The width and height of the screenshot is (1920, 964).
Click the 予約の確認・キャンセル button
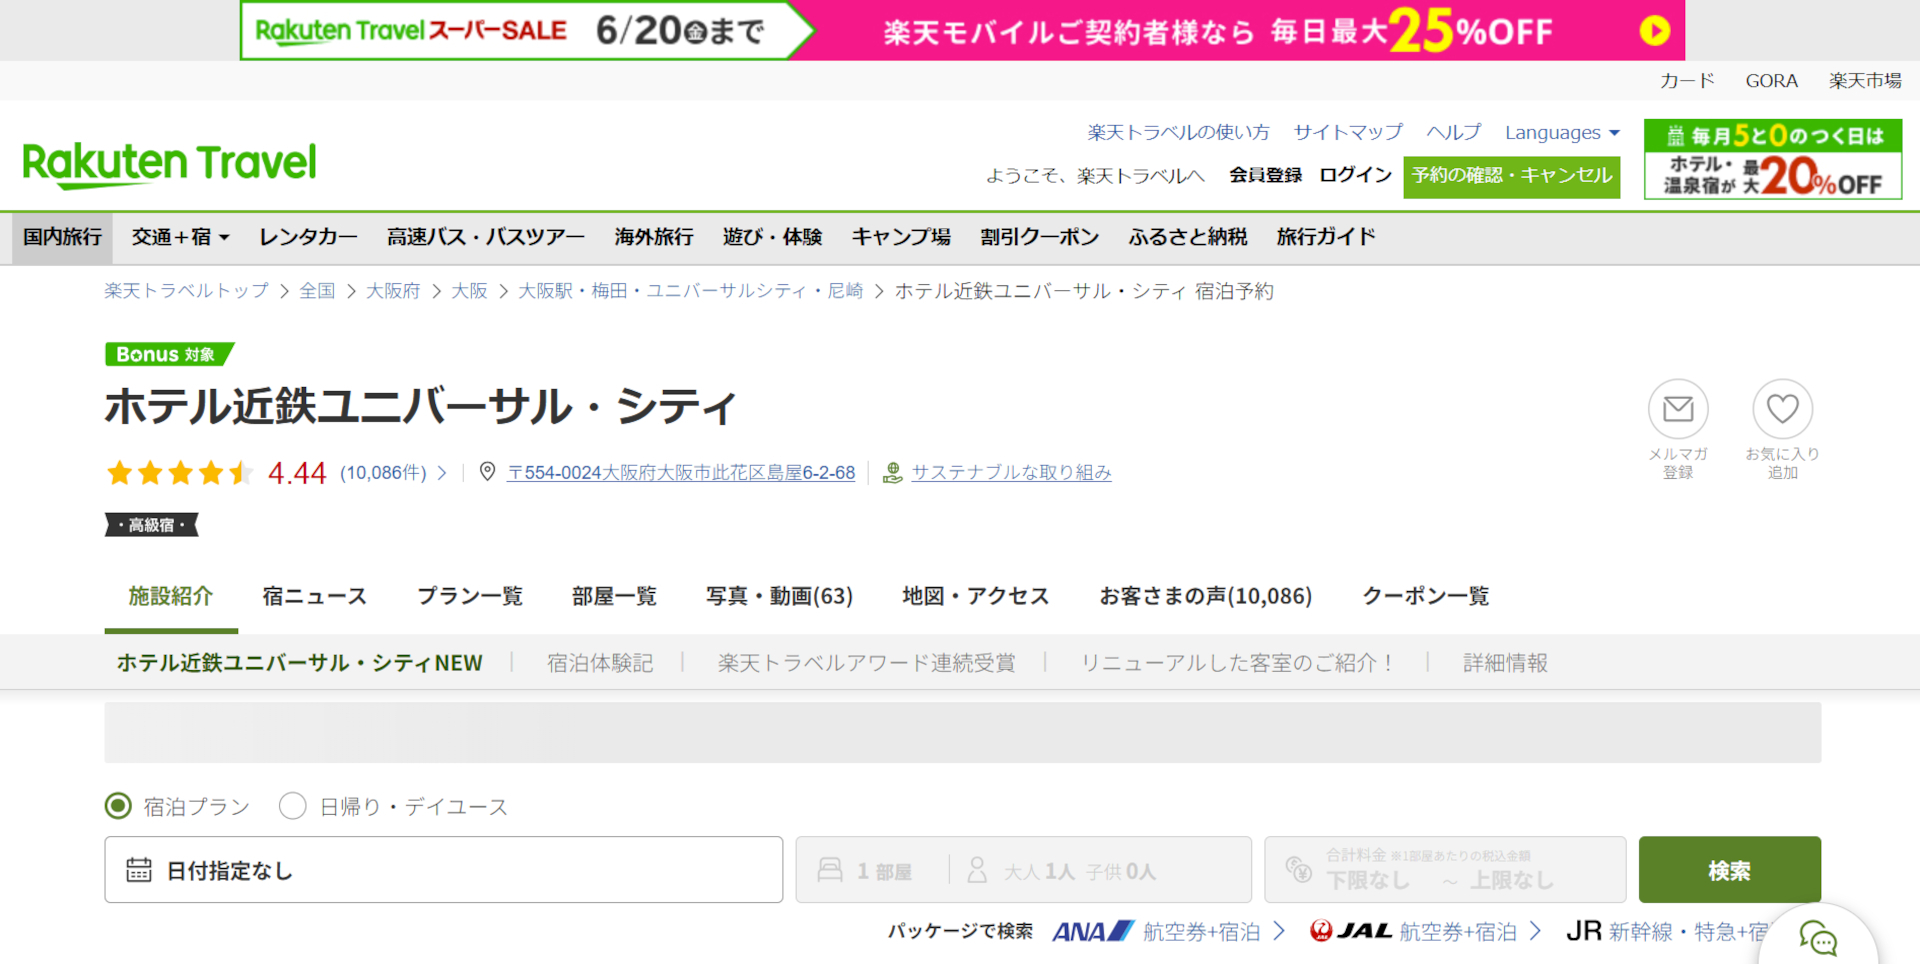[1511, 177]
